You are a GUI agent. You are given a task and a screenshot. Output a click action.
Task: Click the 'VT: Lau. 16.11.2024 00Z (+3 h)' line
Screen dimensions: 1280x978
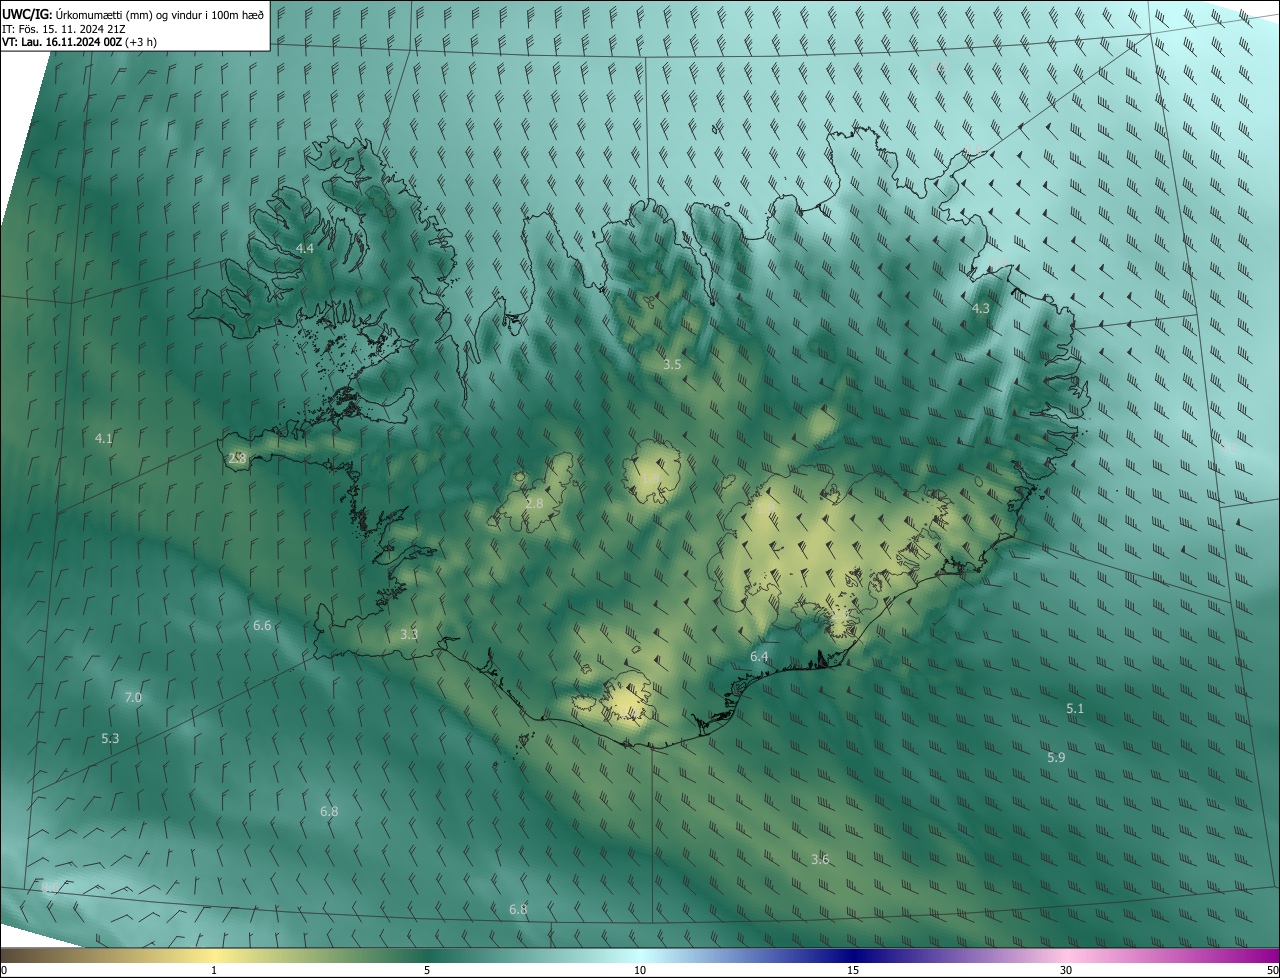click(79, 42)
